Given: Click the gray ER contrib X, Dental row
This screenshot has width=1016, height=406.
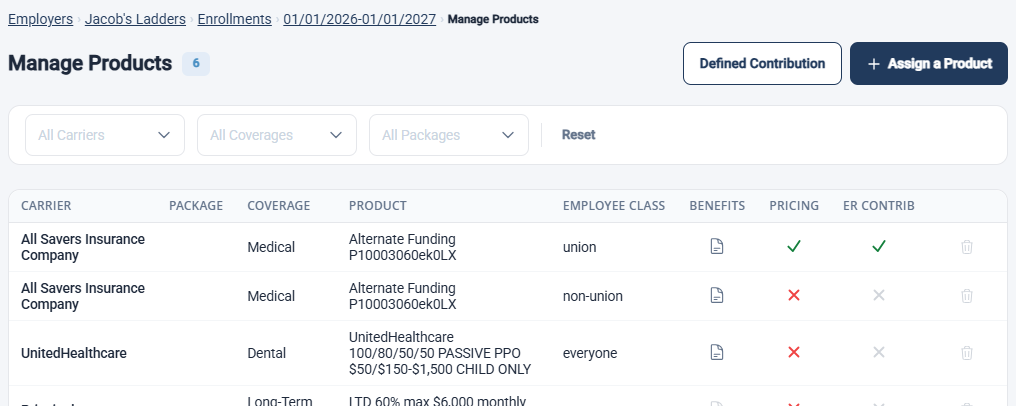Looking at the screenshot, I should [879, 353].
